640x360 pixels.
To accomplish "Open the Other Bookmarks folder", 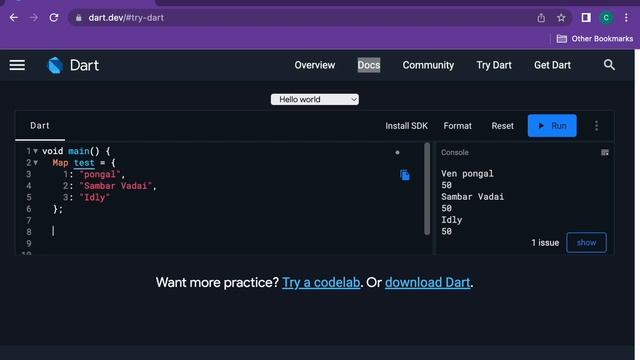I will 595,39.
